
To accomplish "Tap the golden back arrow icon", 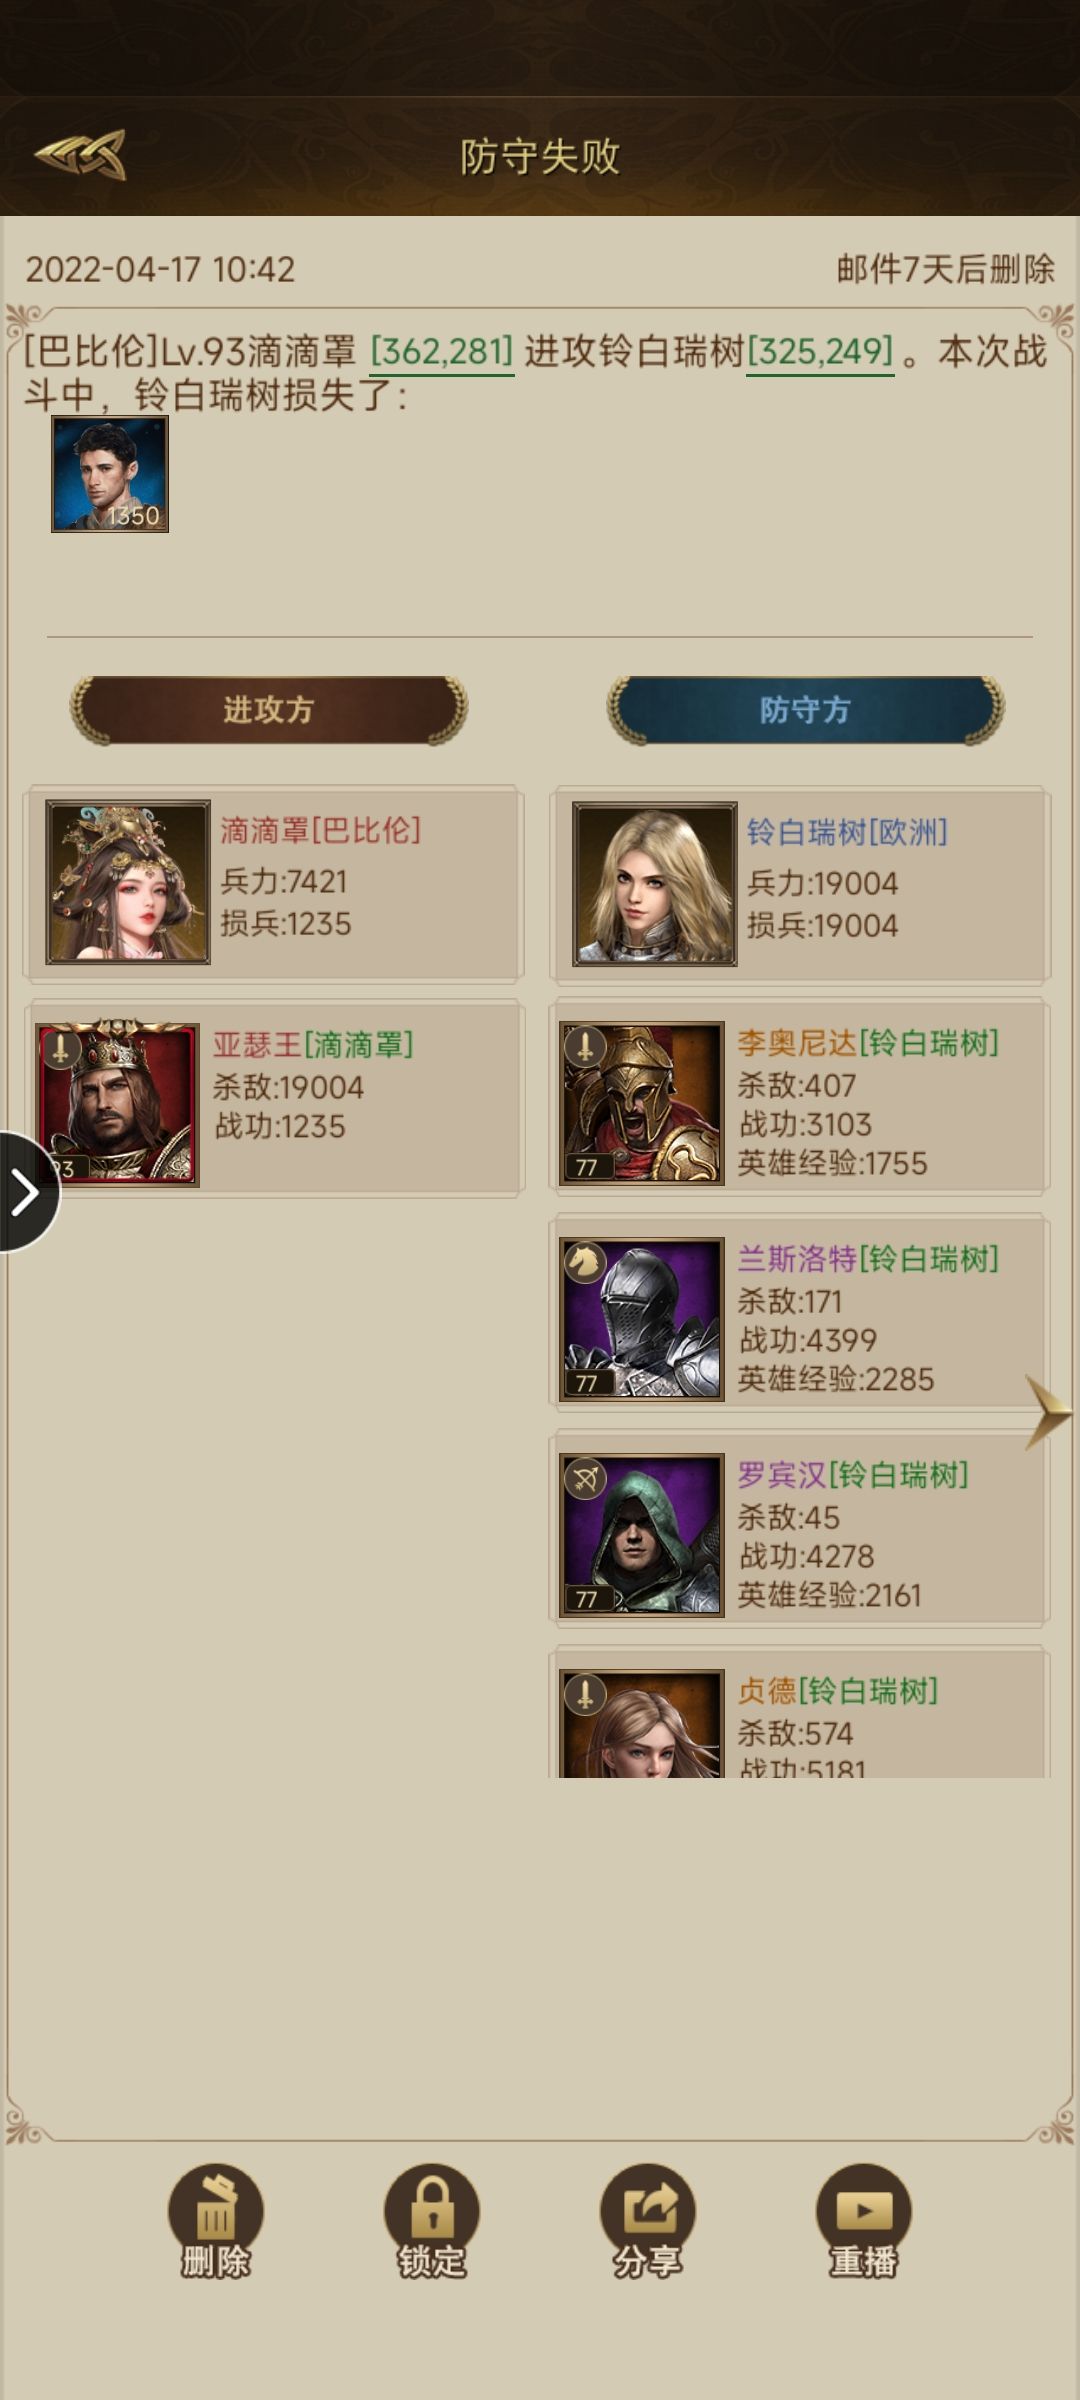I will click(x=81, y=155).
